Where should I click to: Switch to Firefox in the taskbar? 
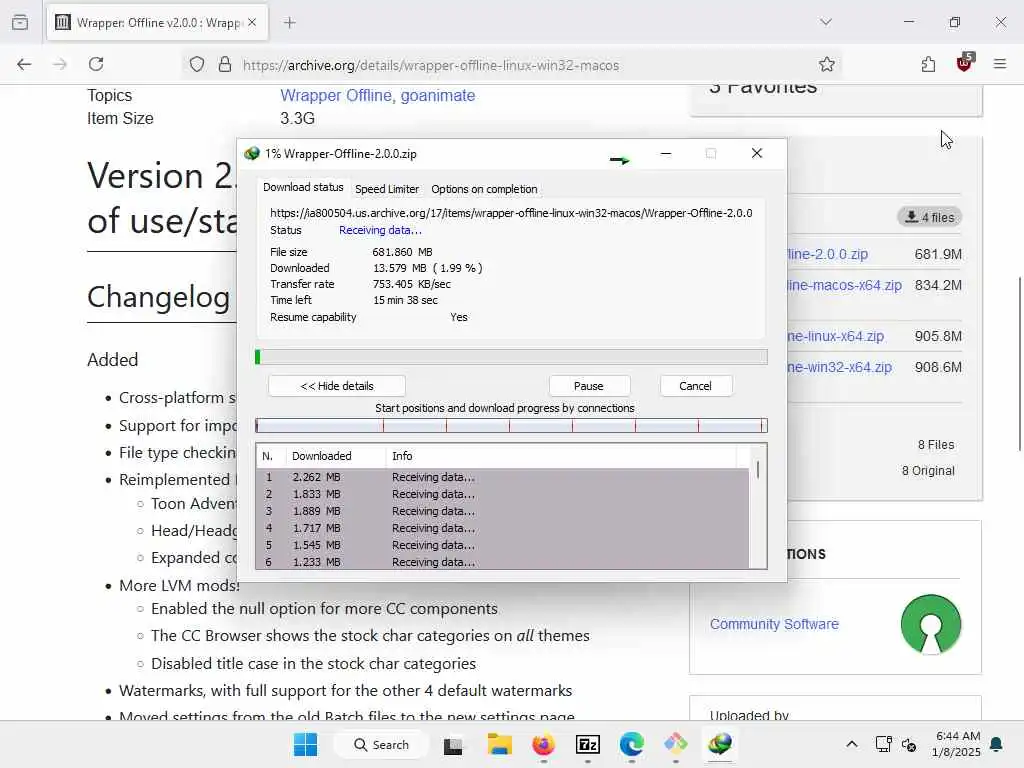543,744
